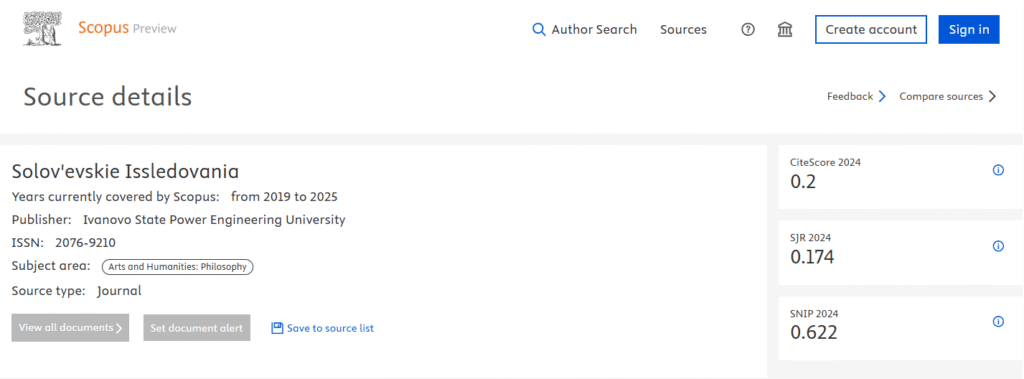This screenshot has height=379, width=1024.
Task: Click the Author Search magnifier icon
Action: (x=539, y=29)
